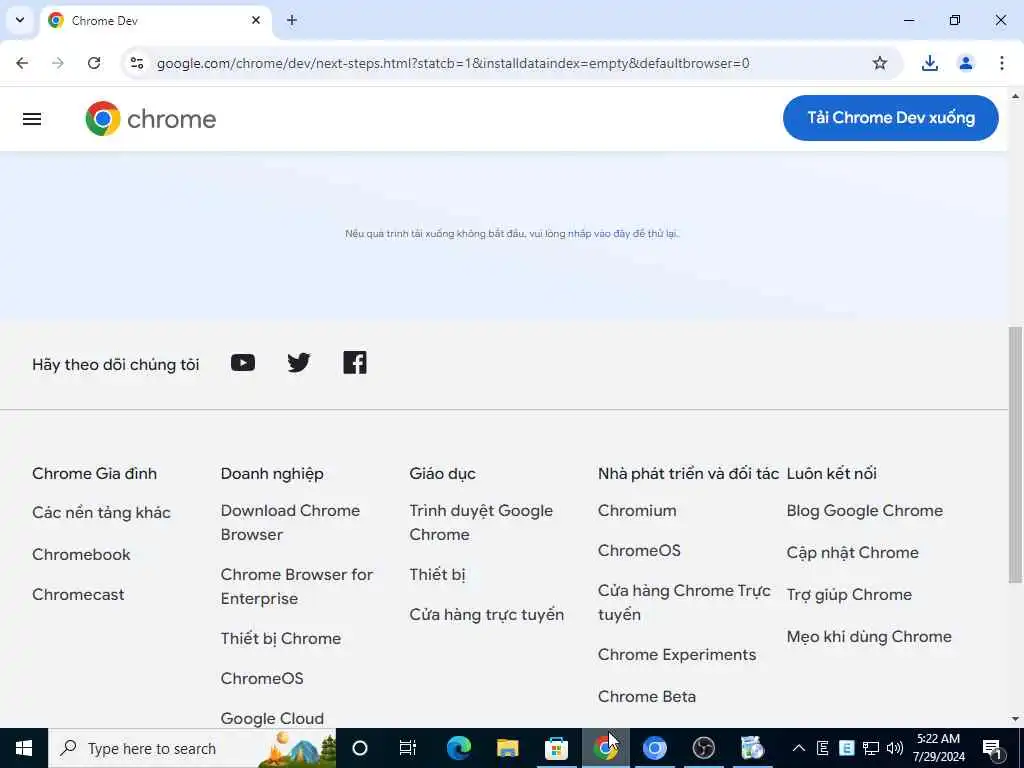Click the browser forward arrow
This screenshot has width=1024, height=768.
tap(58, 63)
